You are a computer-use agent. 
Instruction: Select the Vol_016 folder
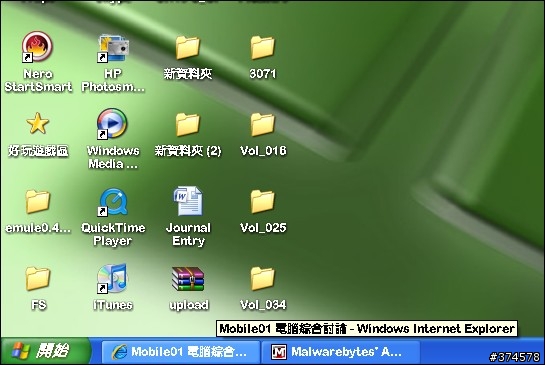(263, 124)
